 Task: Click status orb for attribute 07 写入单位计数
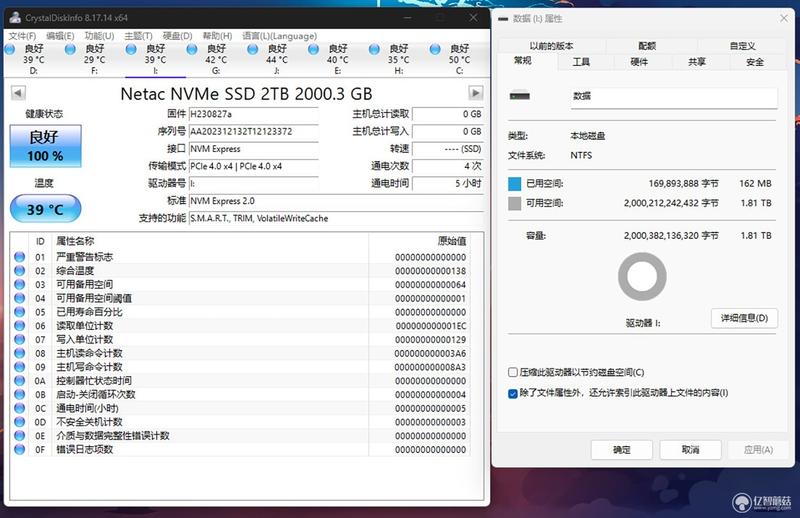pyautogui.click(x=19, y=339)
